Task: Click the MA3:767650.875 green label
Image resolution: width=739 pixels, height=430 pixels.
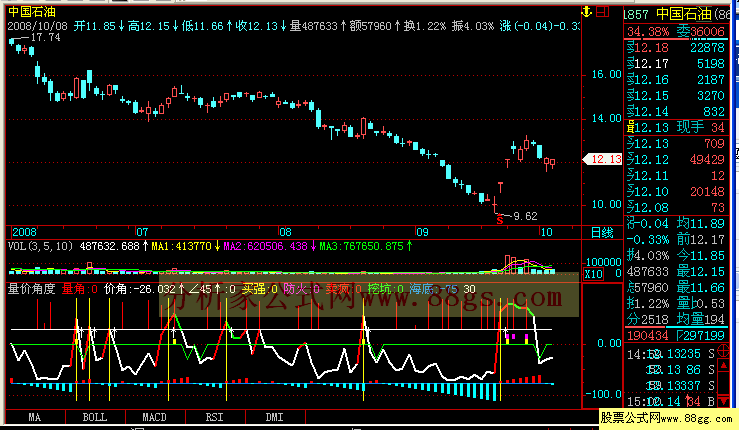Action: [x=361, y=246]
